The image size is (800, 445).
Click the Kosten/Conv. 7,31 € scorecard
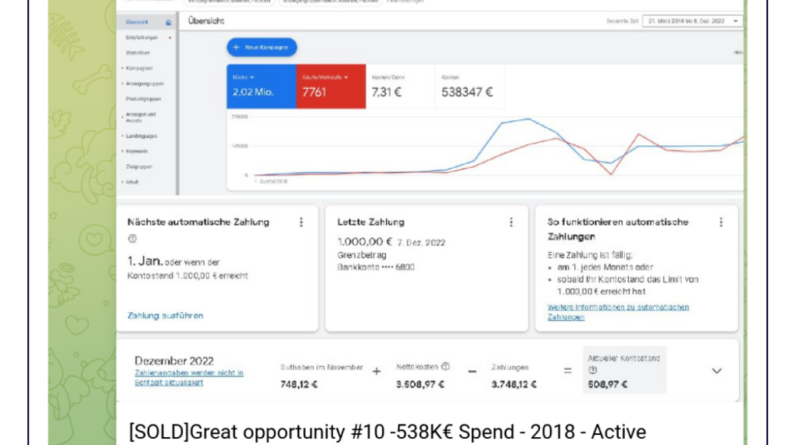401,86
